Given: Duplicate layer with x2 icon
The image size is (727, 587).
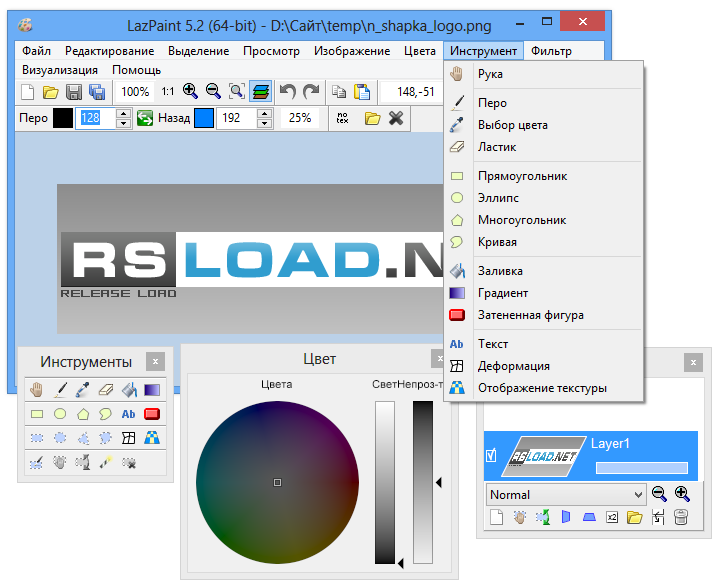Looking at the screenshot, I should coord(612,517).
